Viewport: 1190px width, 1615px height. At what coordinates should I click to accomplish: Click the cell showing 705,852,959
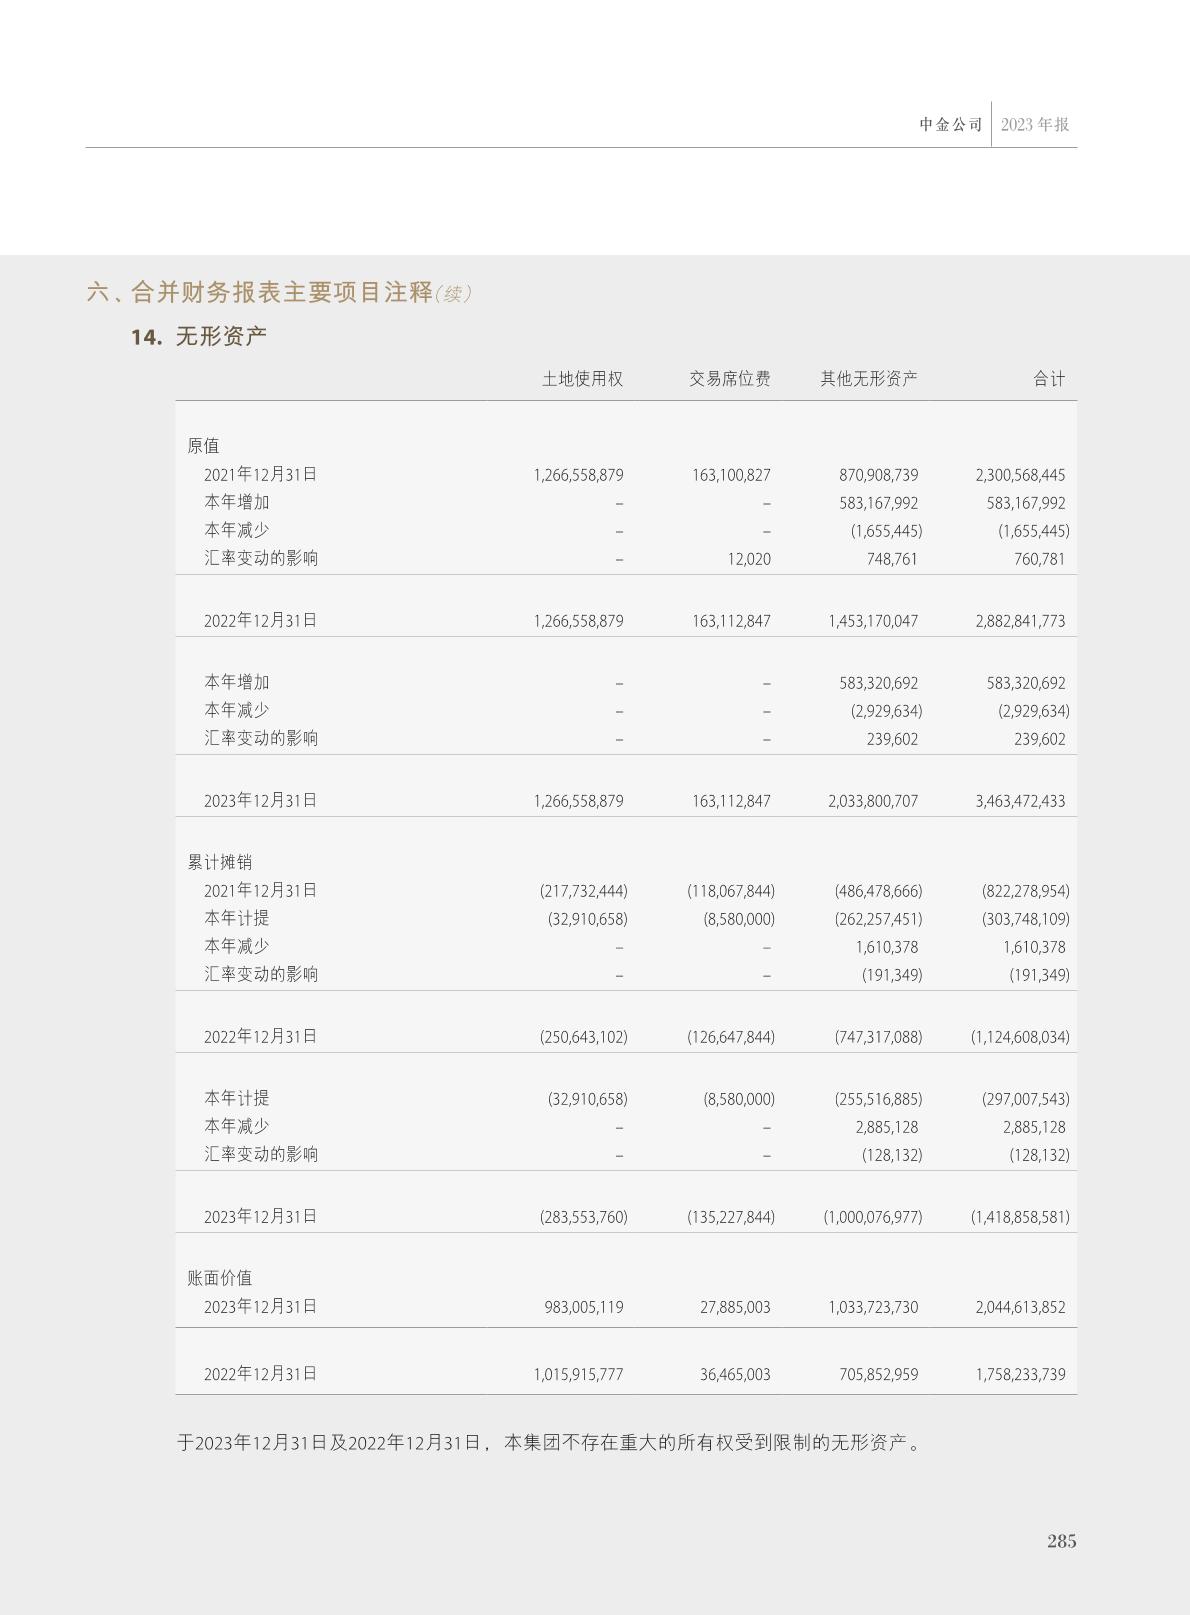tap(878, 1375)
